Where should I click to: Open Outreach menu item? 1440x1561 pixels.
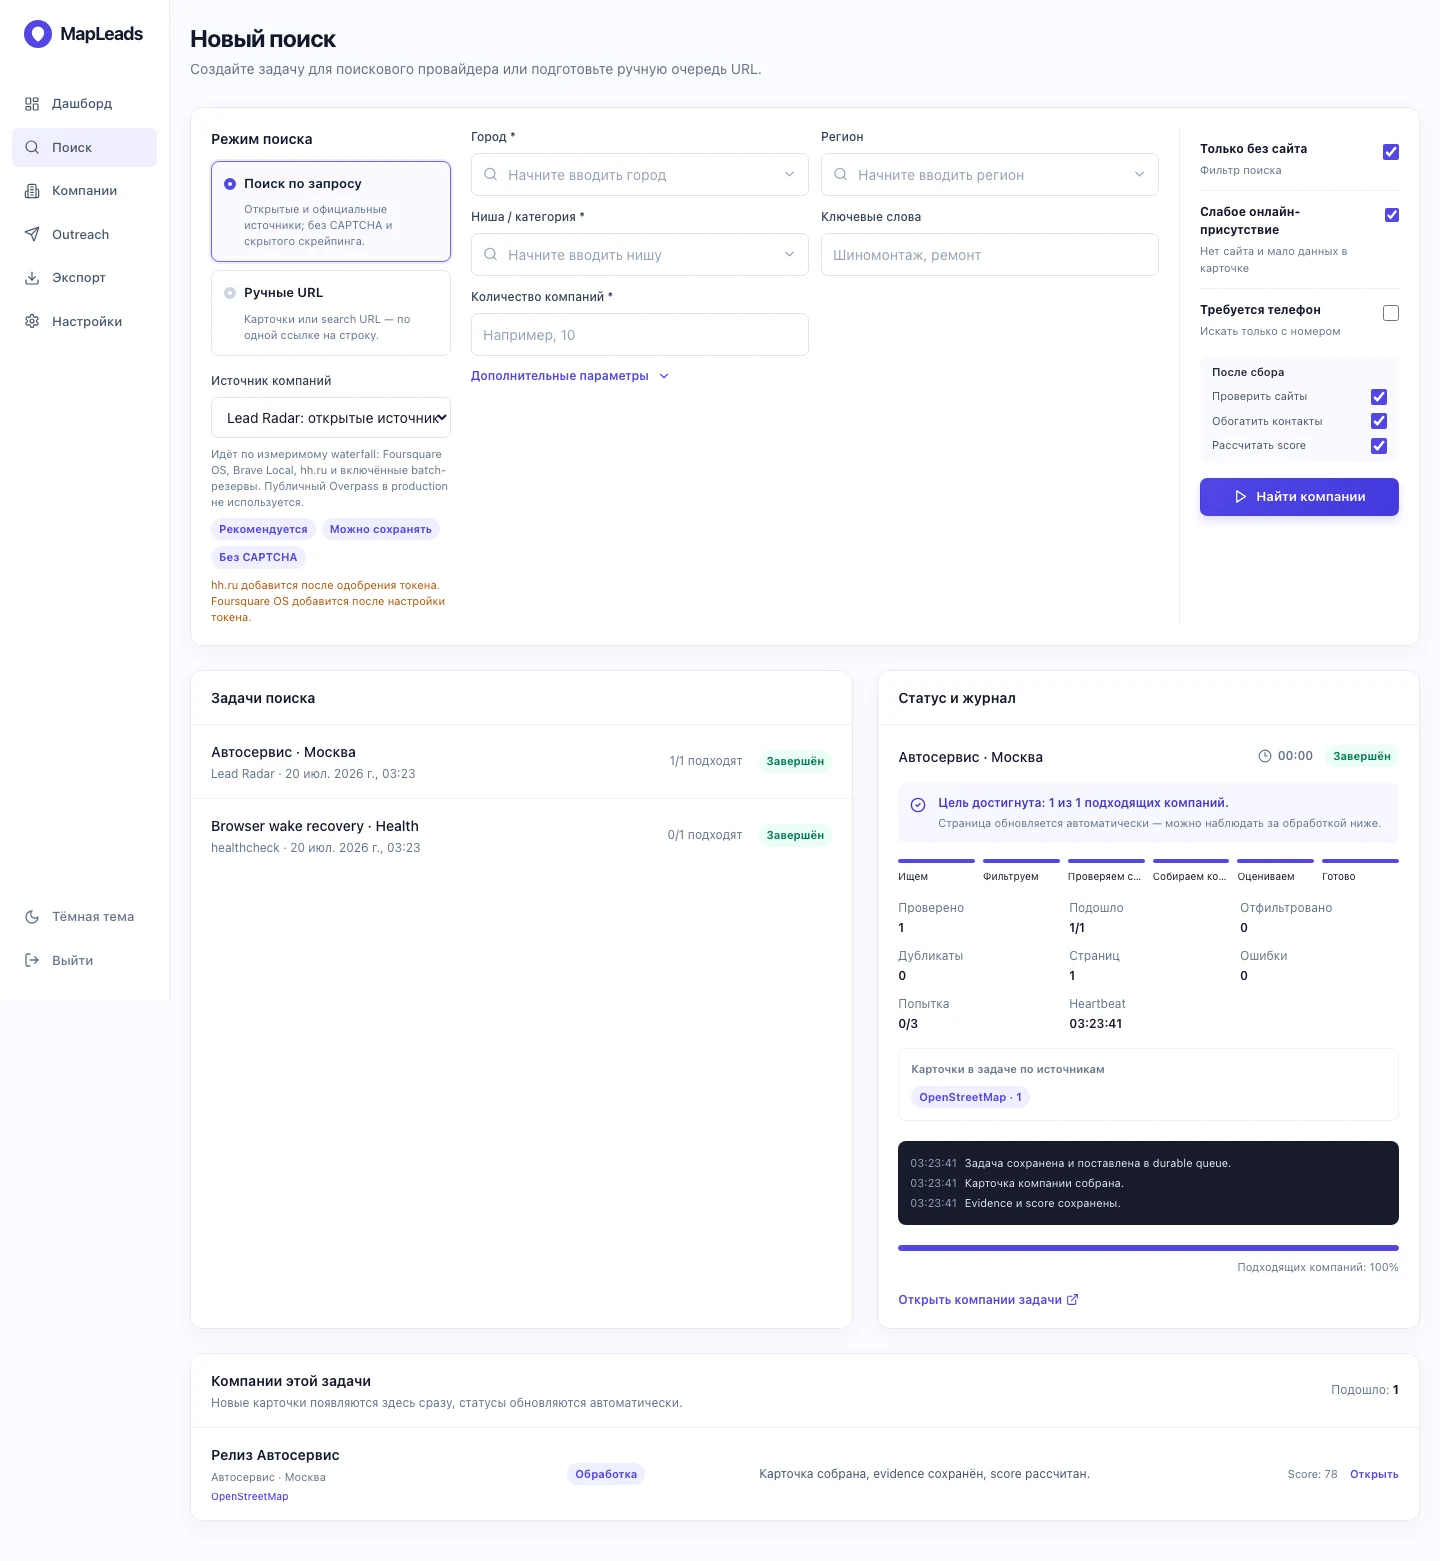click(84, 235)
